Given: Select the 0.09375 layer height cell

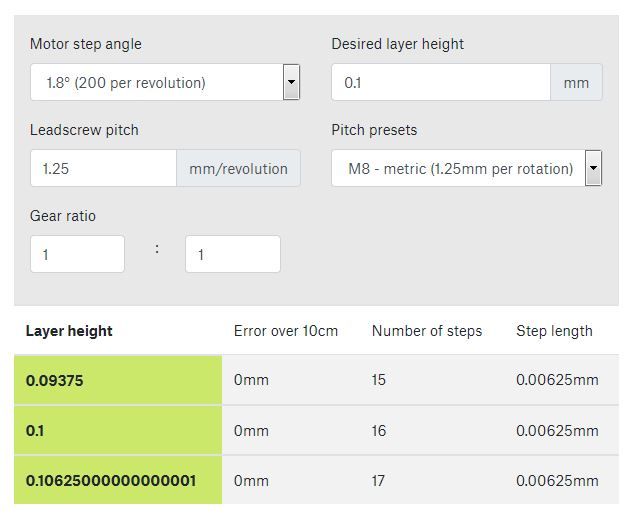Looking at the screenshot, I should click(x=118, y=380).
